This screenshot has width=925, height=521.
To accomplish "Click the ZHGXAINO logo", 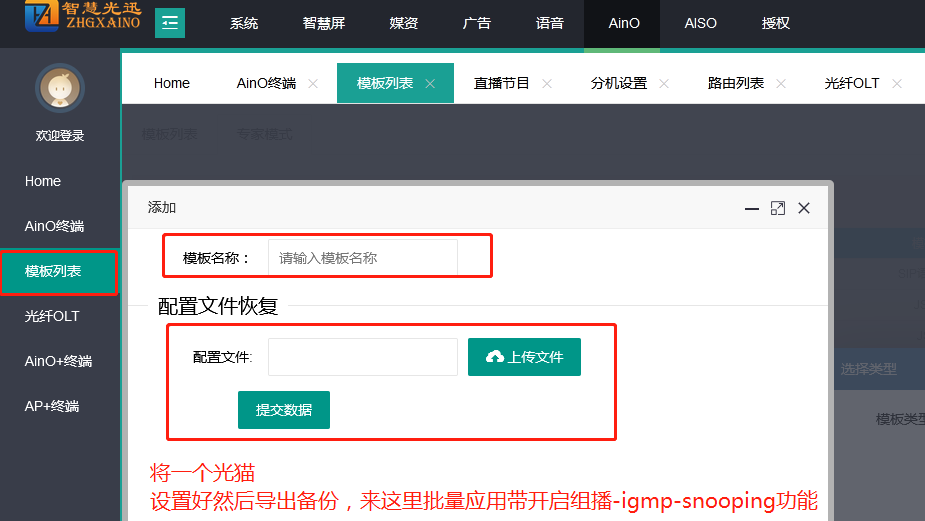I will pyautogui.click(x=84, y=20).
